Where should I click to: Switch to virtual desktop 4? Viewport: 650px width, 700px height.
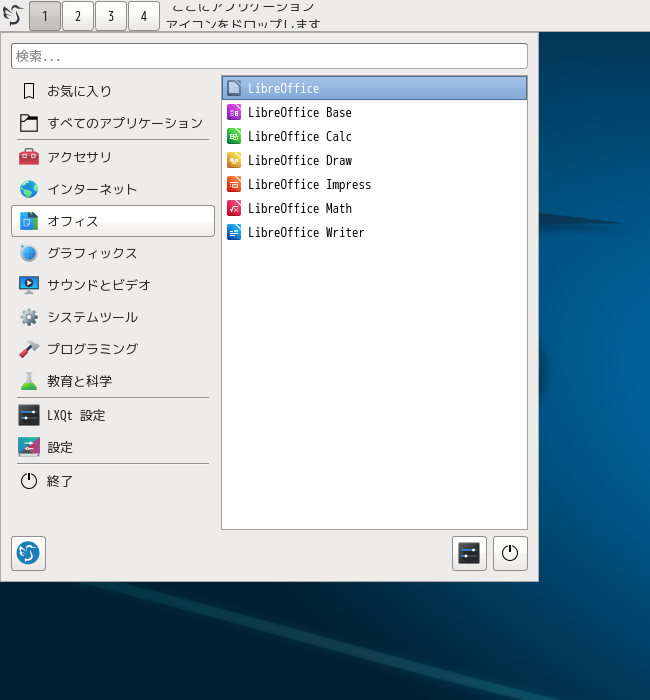pyautogui.click(x=144, y=16)
